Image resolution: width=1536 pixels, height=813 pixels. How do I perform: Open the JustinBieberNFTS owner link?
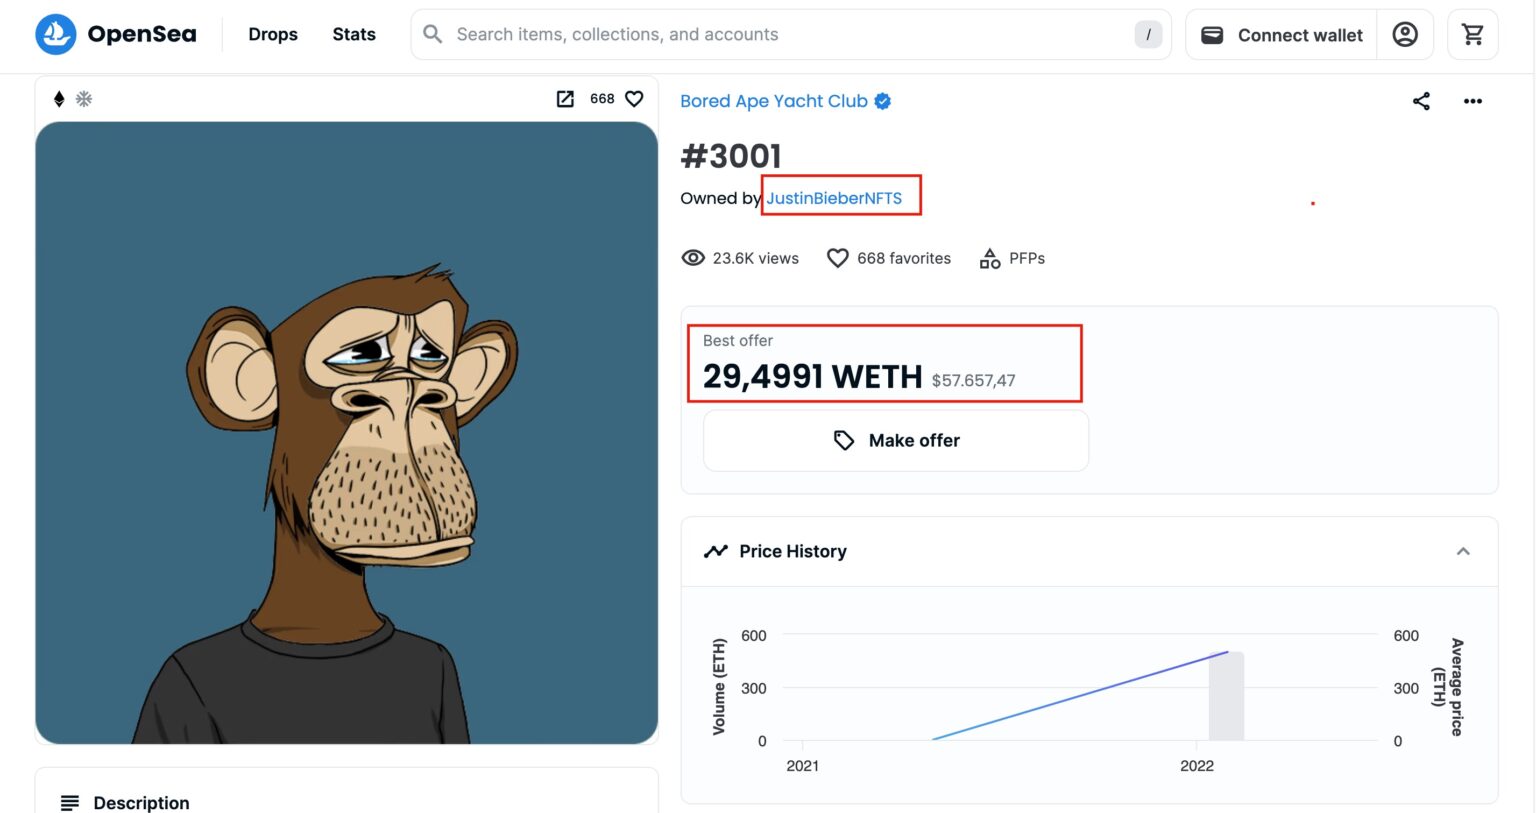(834, 198)
